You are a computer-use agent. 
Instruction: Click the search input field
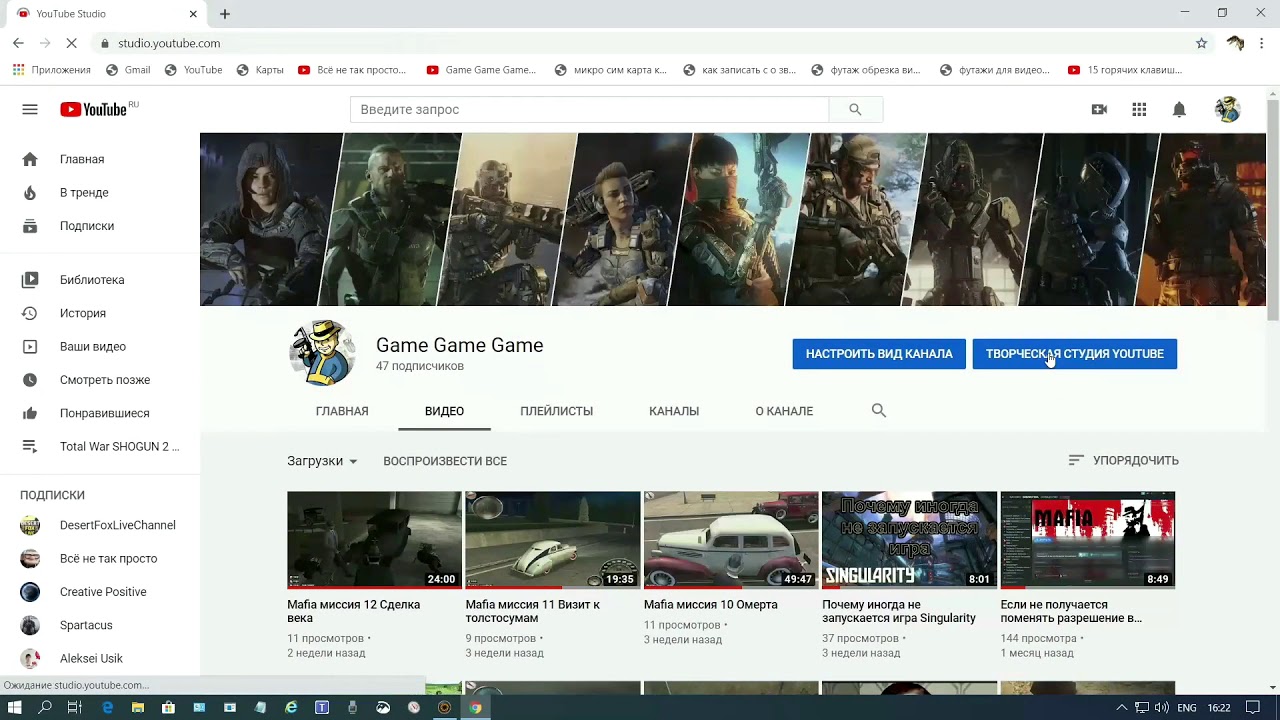pos(589,109)
